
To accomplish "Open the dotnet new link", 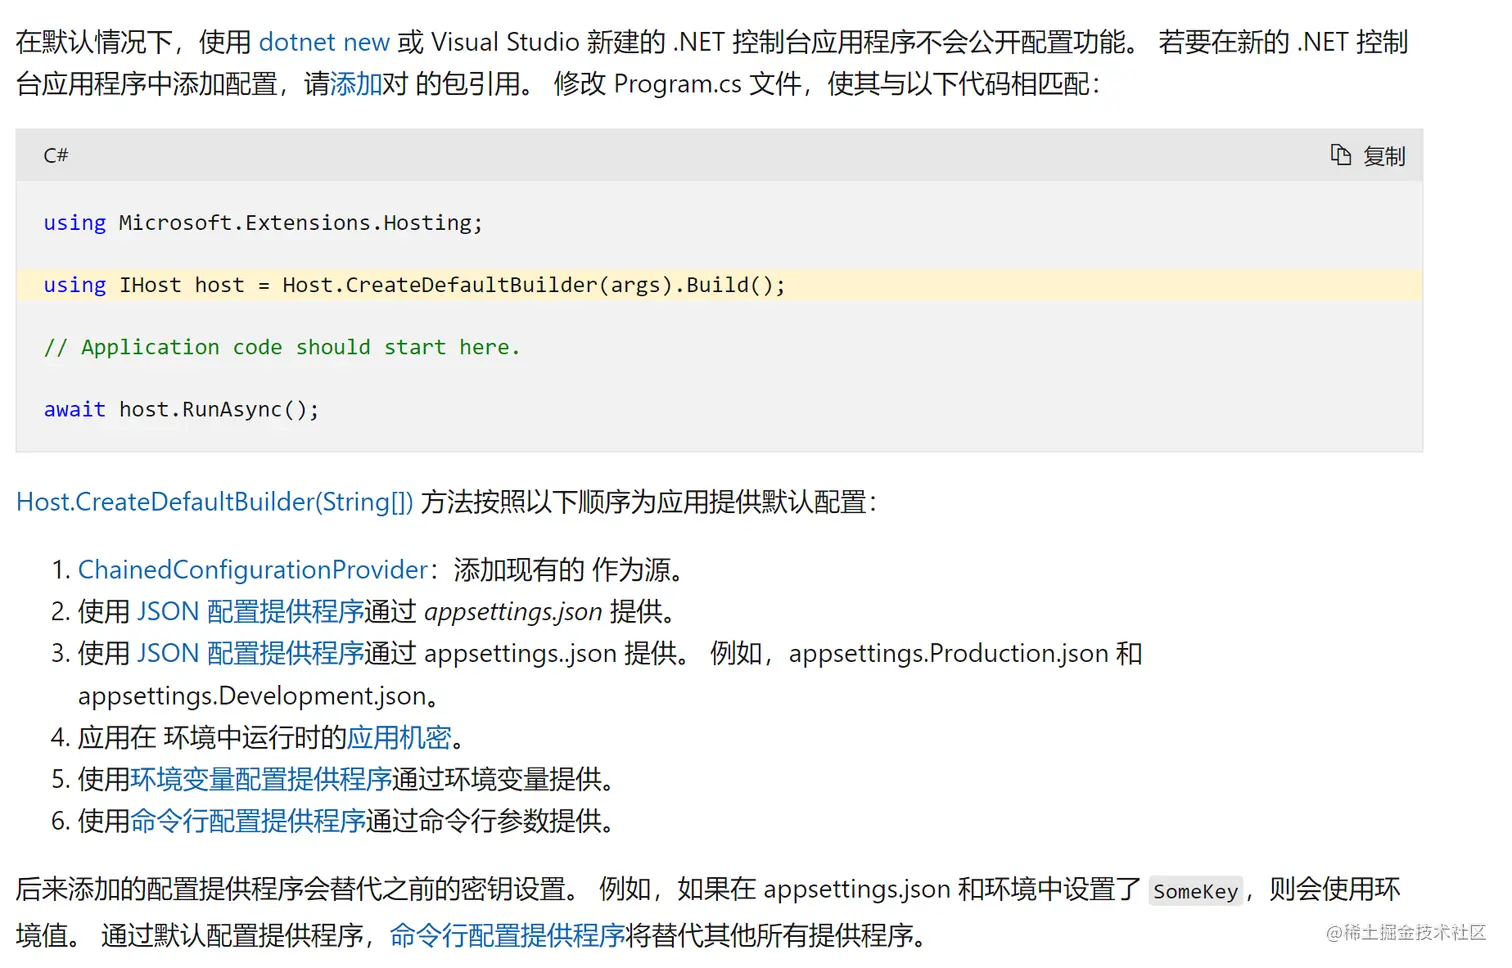I will [x=324, y=42].
